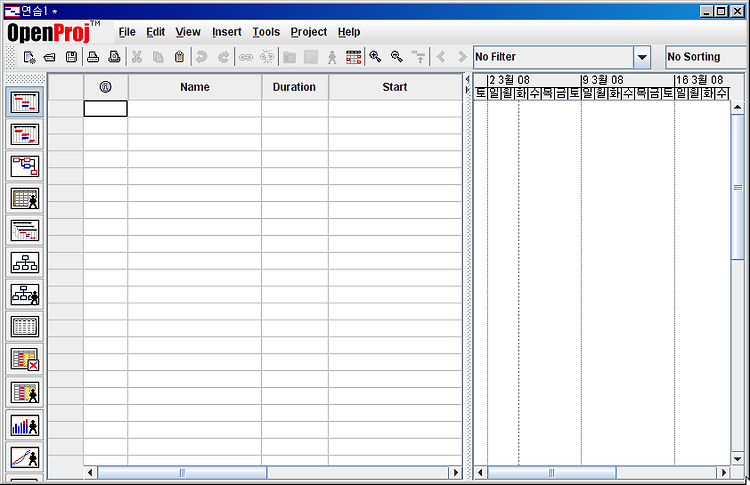The height and width of the screenshot is (485, 750).
Task: Open RBS chart view in sidebar
Action: point(25,294)
